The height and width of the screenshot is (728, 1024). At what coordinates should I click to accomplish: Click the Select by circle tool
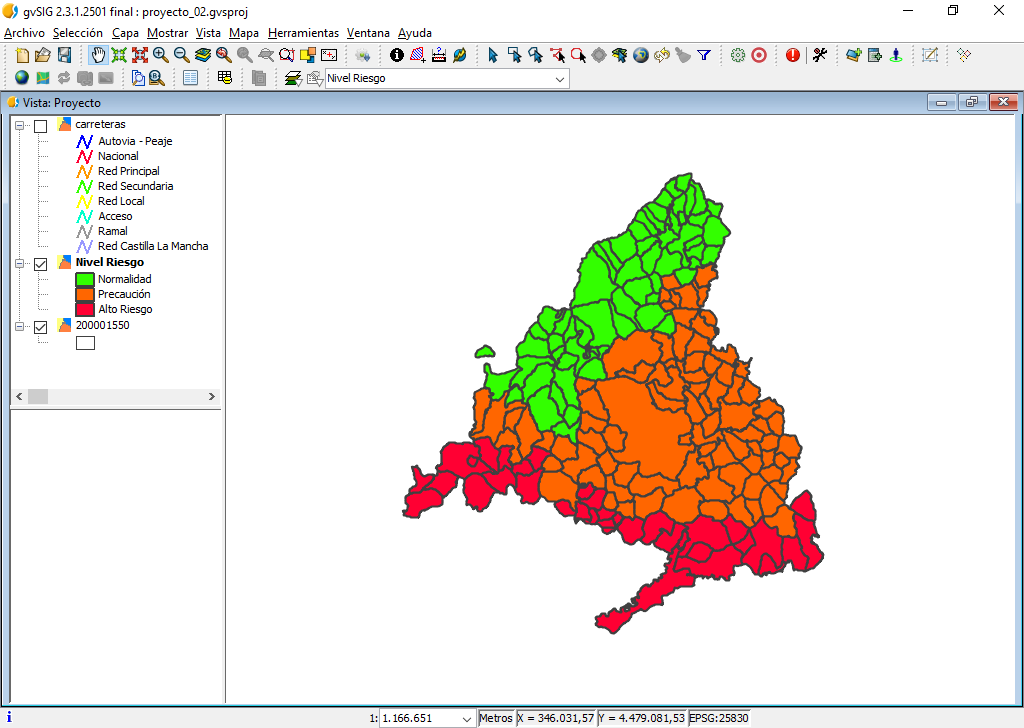coord(578,55)
